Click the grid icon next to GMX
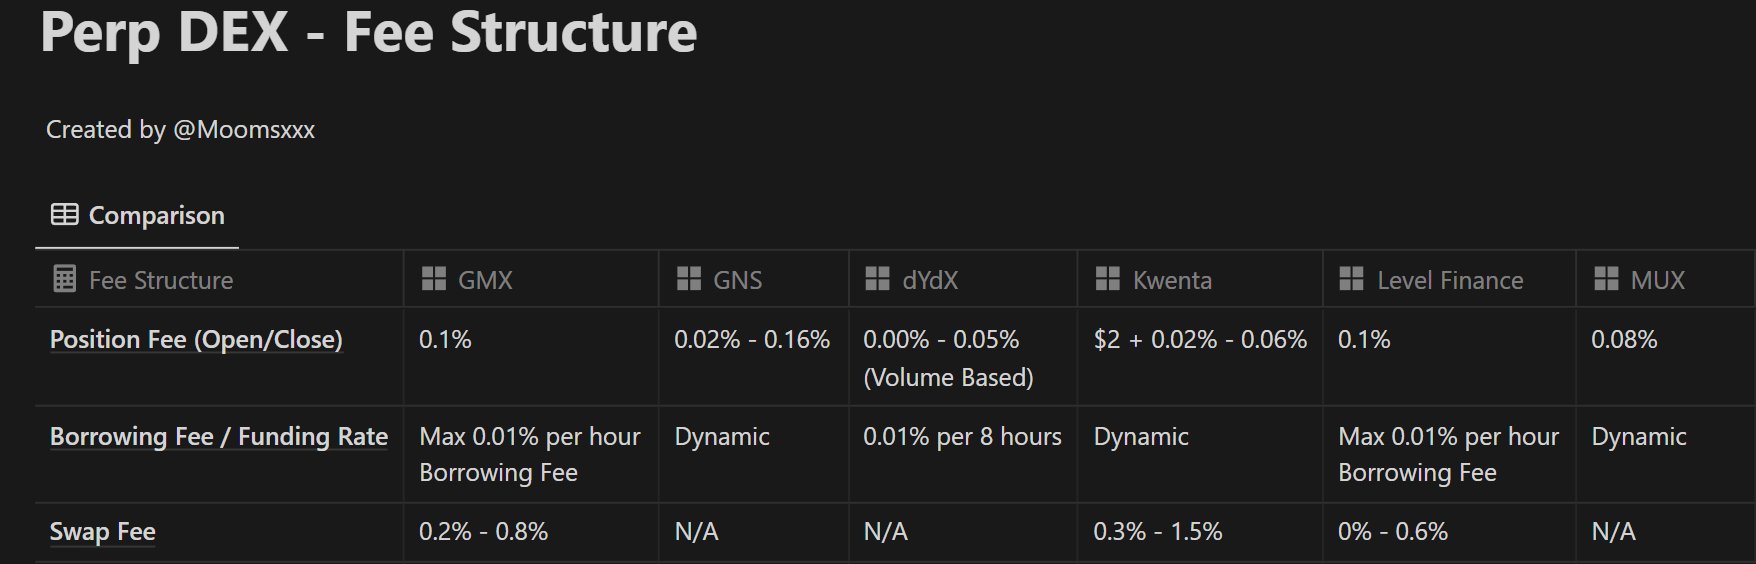The width and height of the screenshot is (1756, 564). click(434, 279)
